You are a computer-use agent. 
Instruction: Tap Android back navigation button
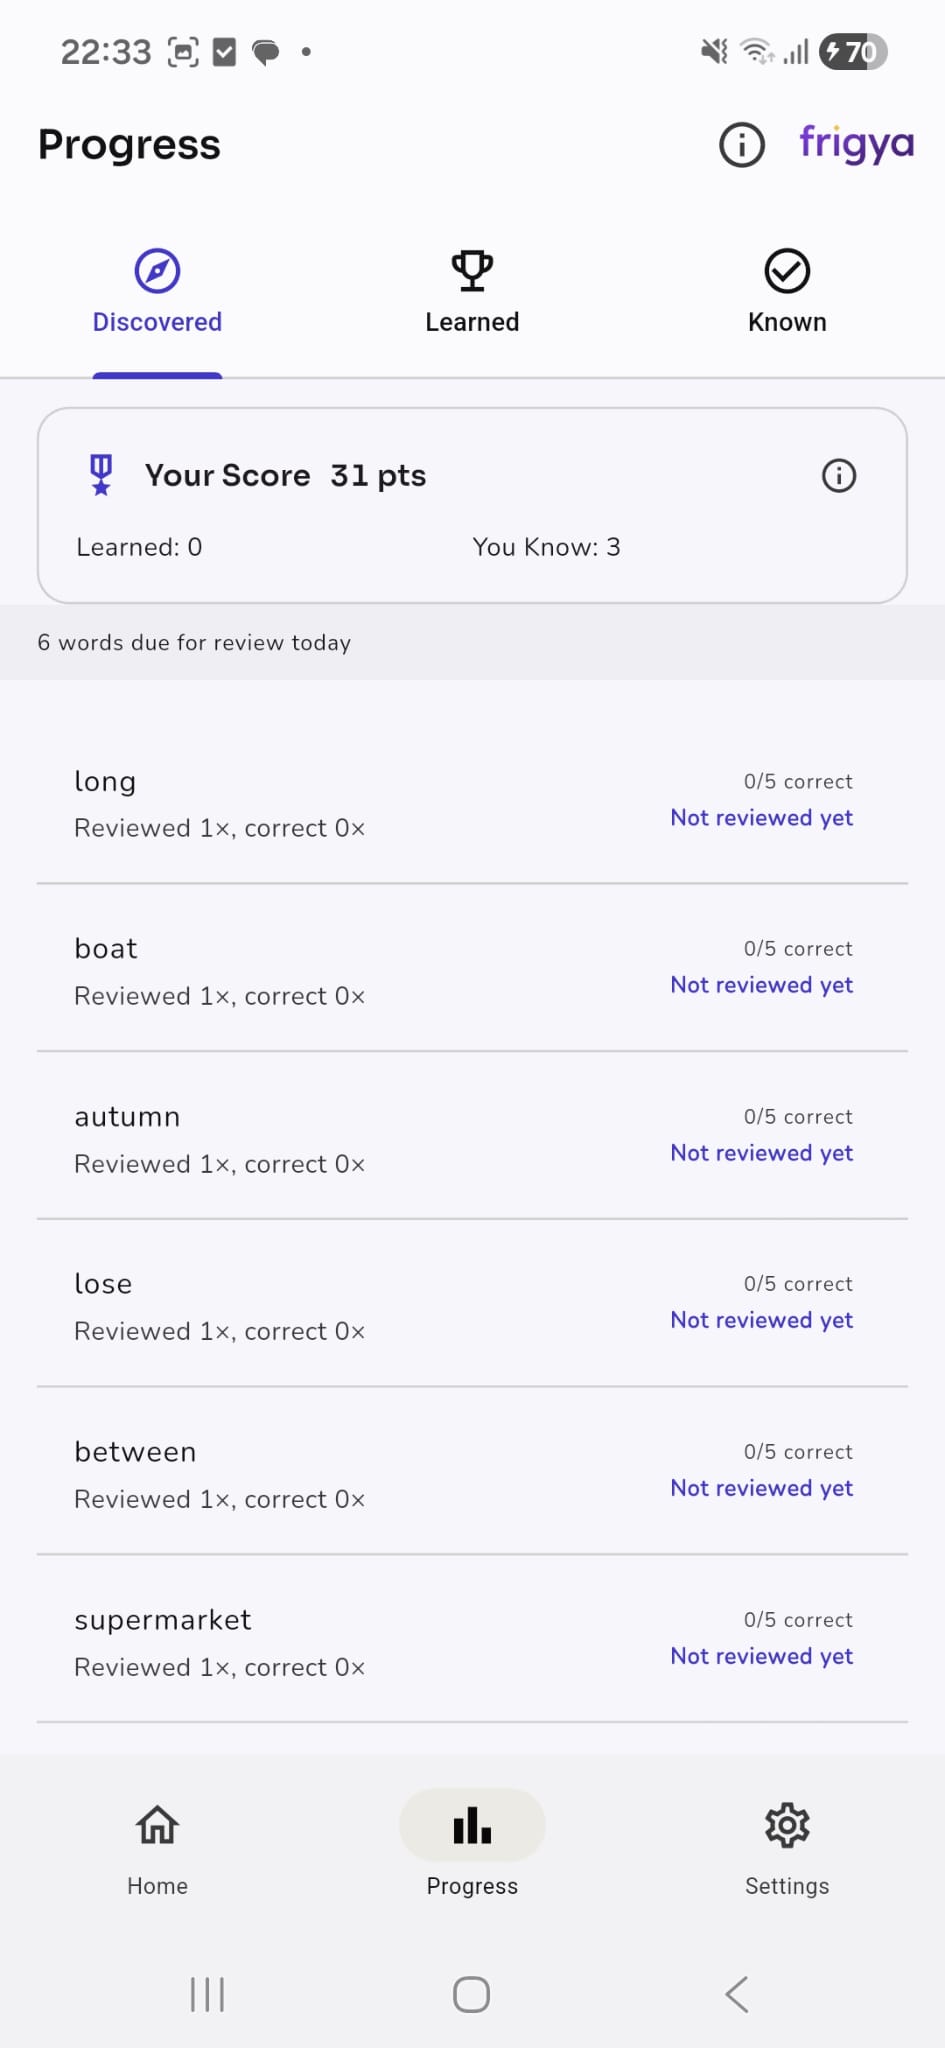pyautogui.click(x=737, y=1994)
